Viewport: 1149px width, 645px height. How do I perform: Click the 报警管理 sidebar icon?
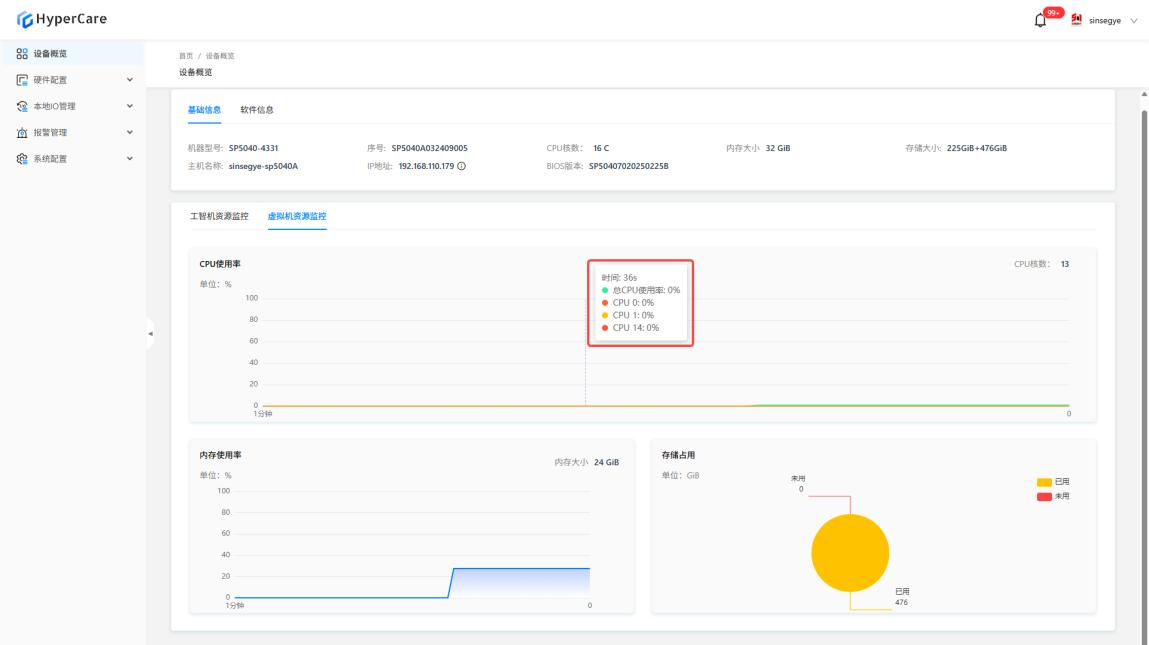23,132
